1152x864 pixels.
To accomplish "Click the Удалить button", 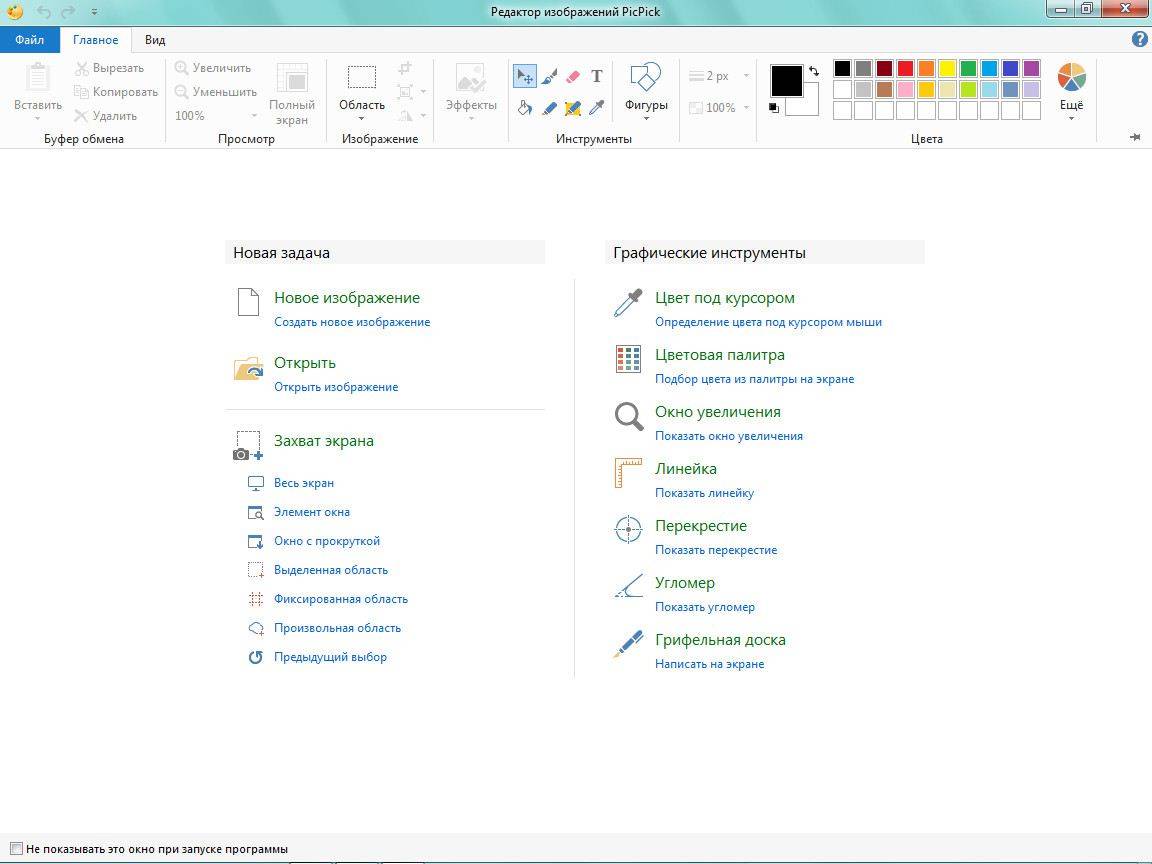I will pos(106,115).
